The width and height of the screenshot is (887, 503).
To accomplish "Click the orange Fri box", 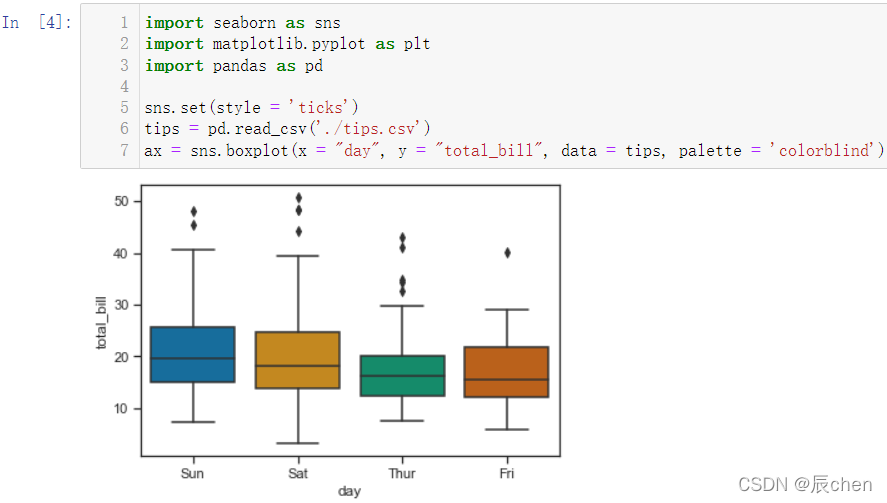I will [507, 372].
